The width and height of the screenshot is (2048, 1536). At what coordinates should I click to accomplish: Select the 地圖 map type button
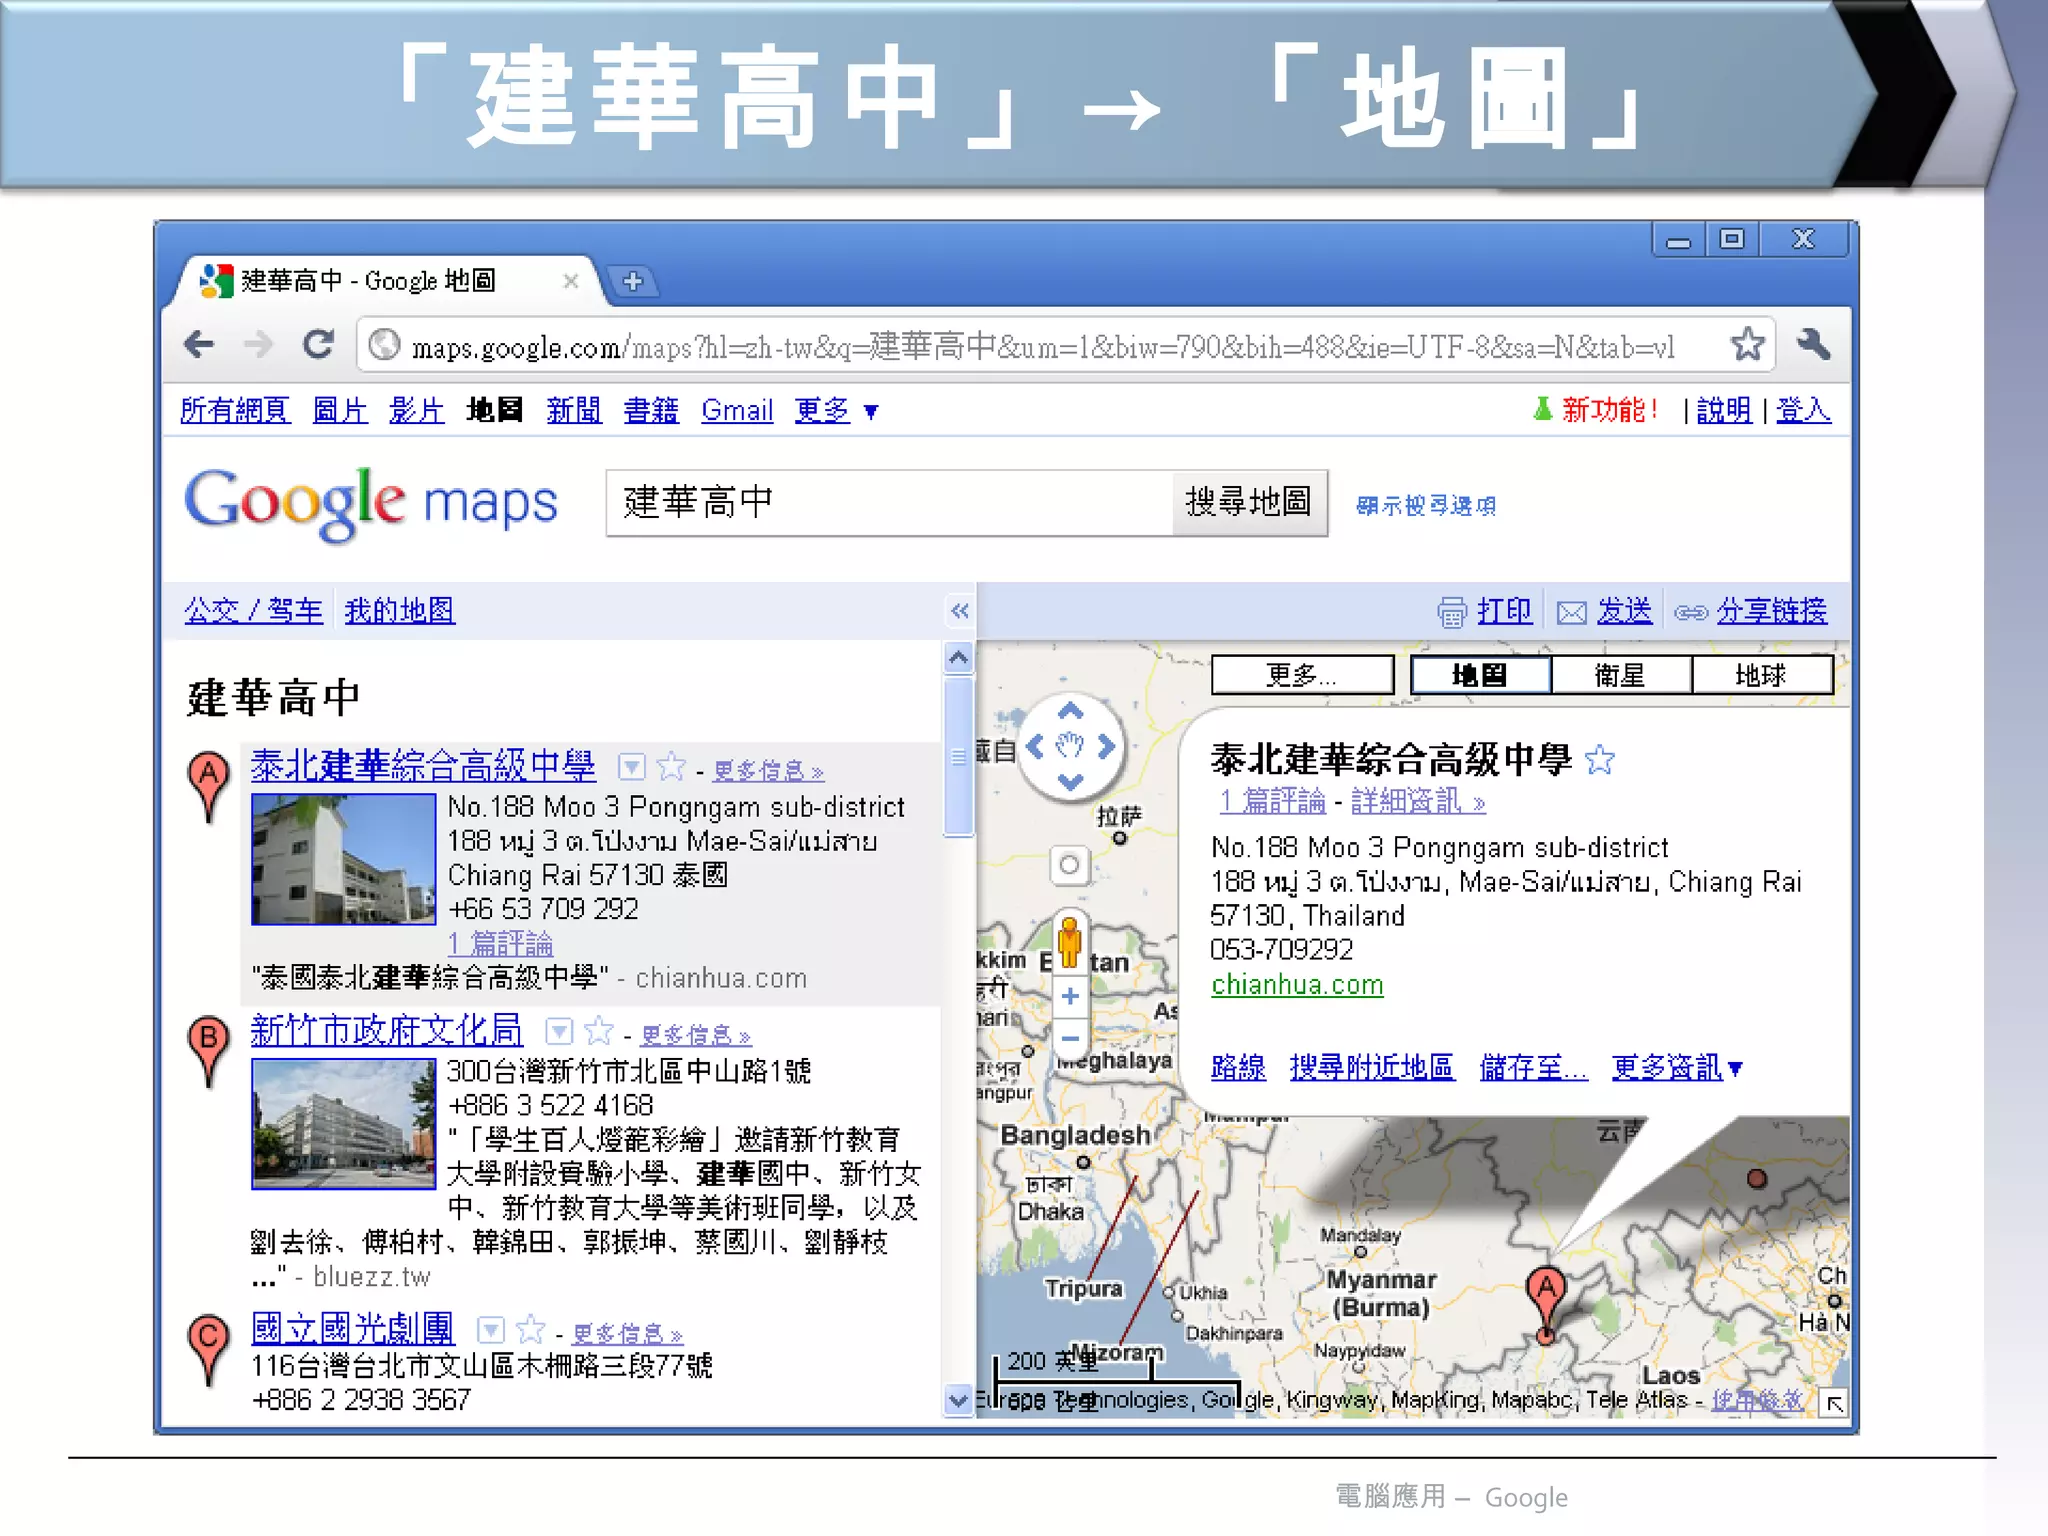point(1480,675)
